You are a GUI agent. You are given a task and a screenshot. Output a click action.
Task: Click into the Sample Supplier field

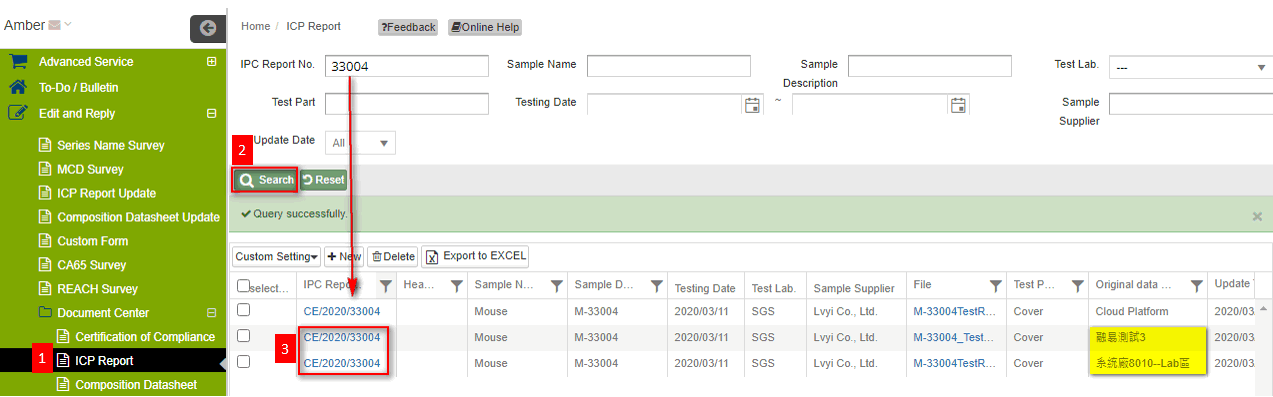click(1191, 104)
